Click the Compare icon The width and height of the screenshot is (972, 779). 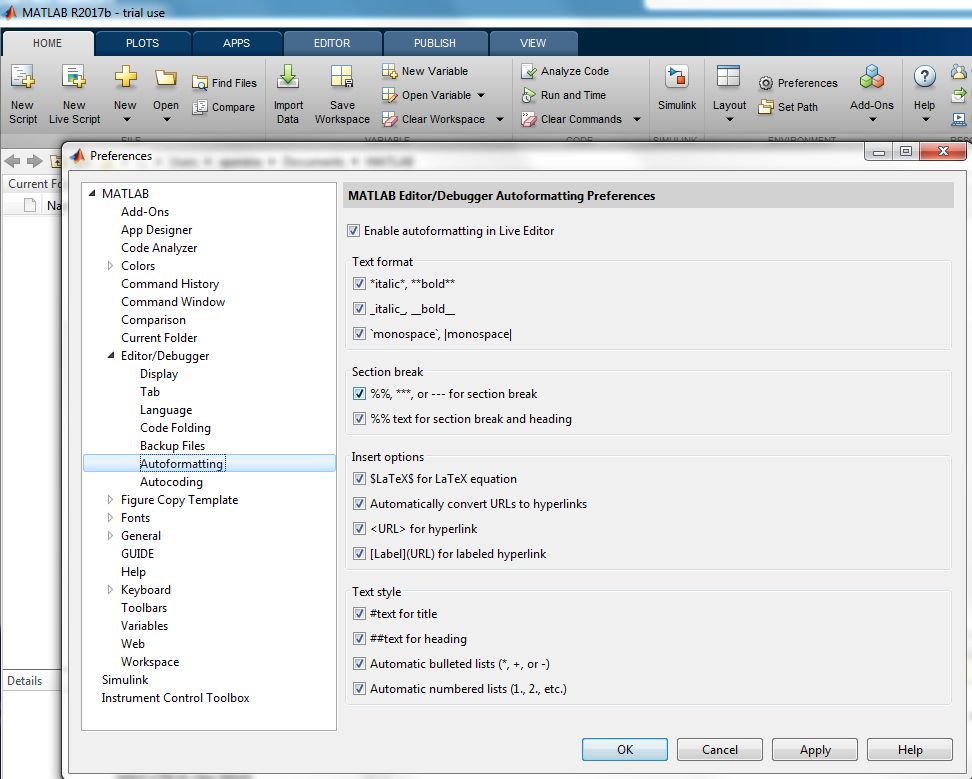[x=200, y=107]
